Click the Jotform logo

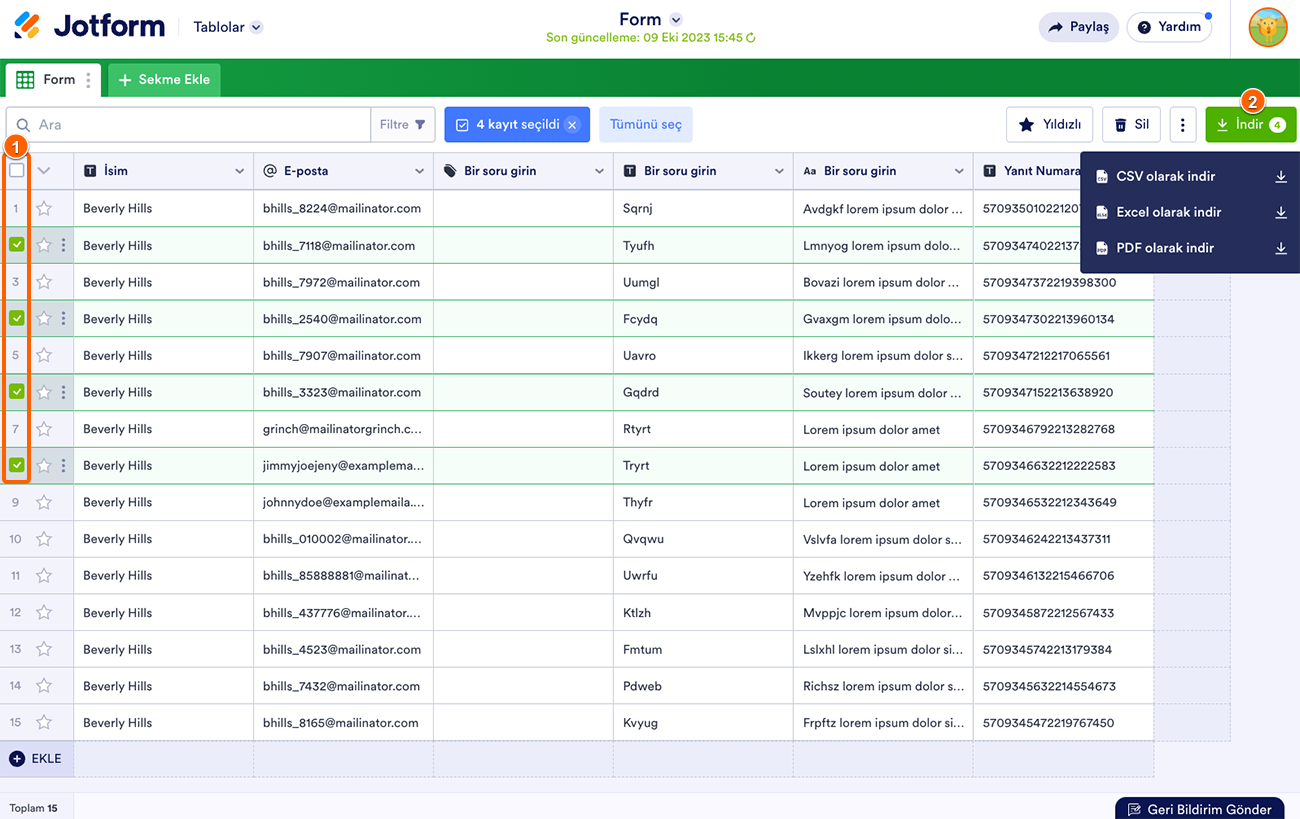point(90,26)
